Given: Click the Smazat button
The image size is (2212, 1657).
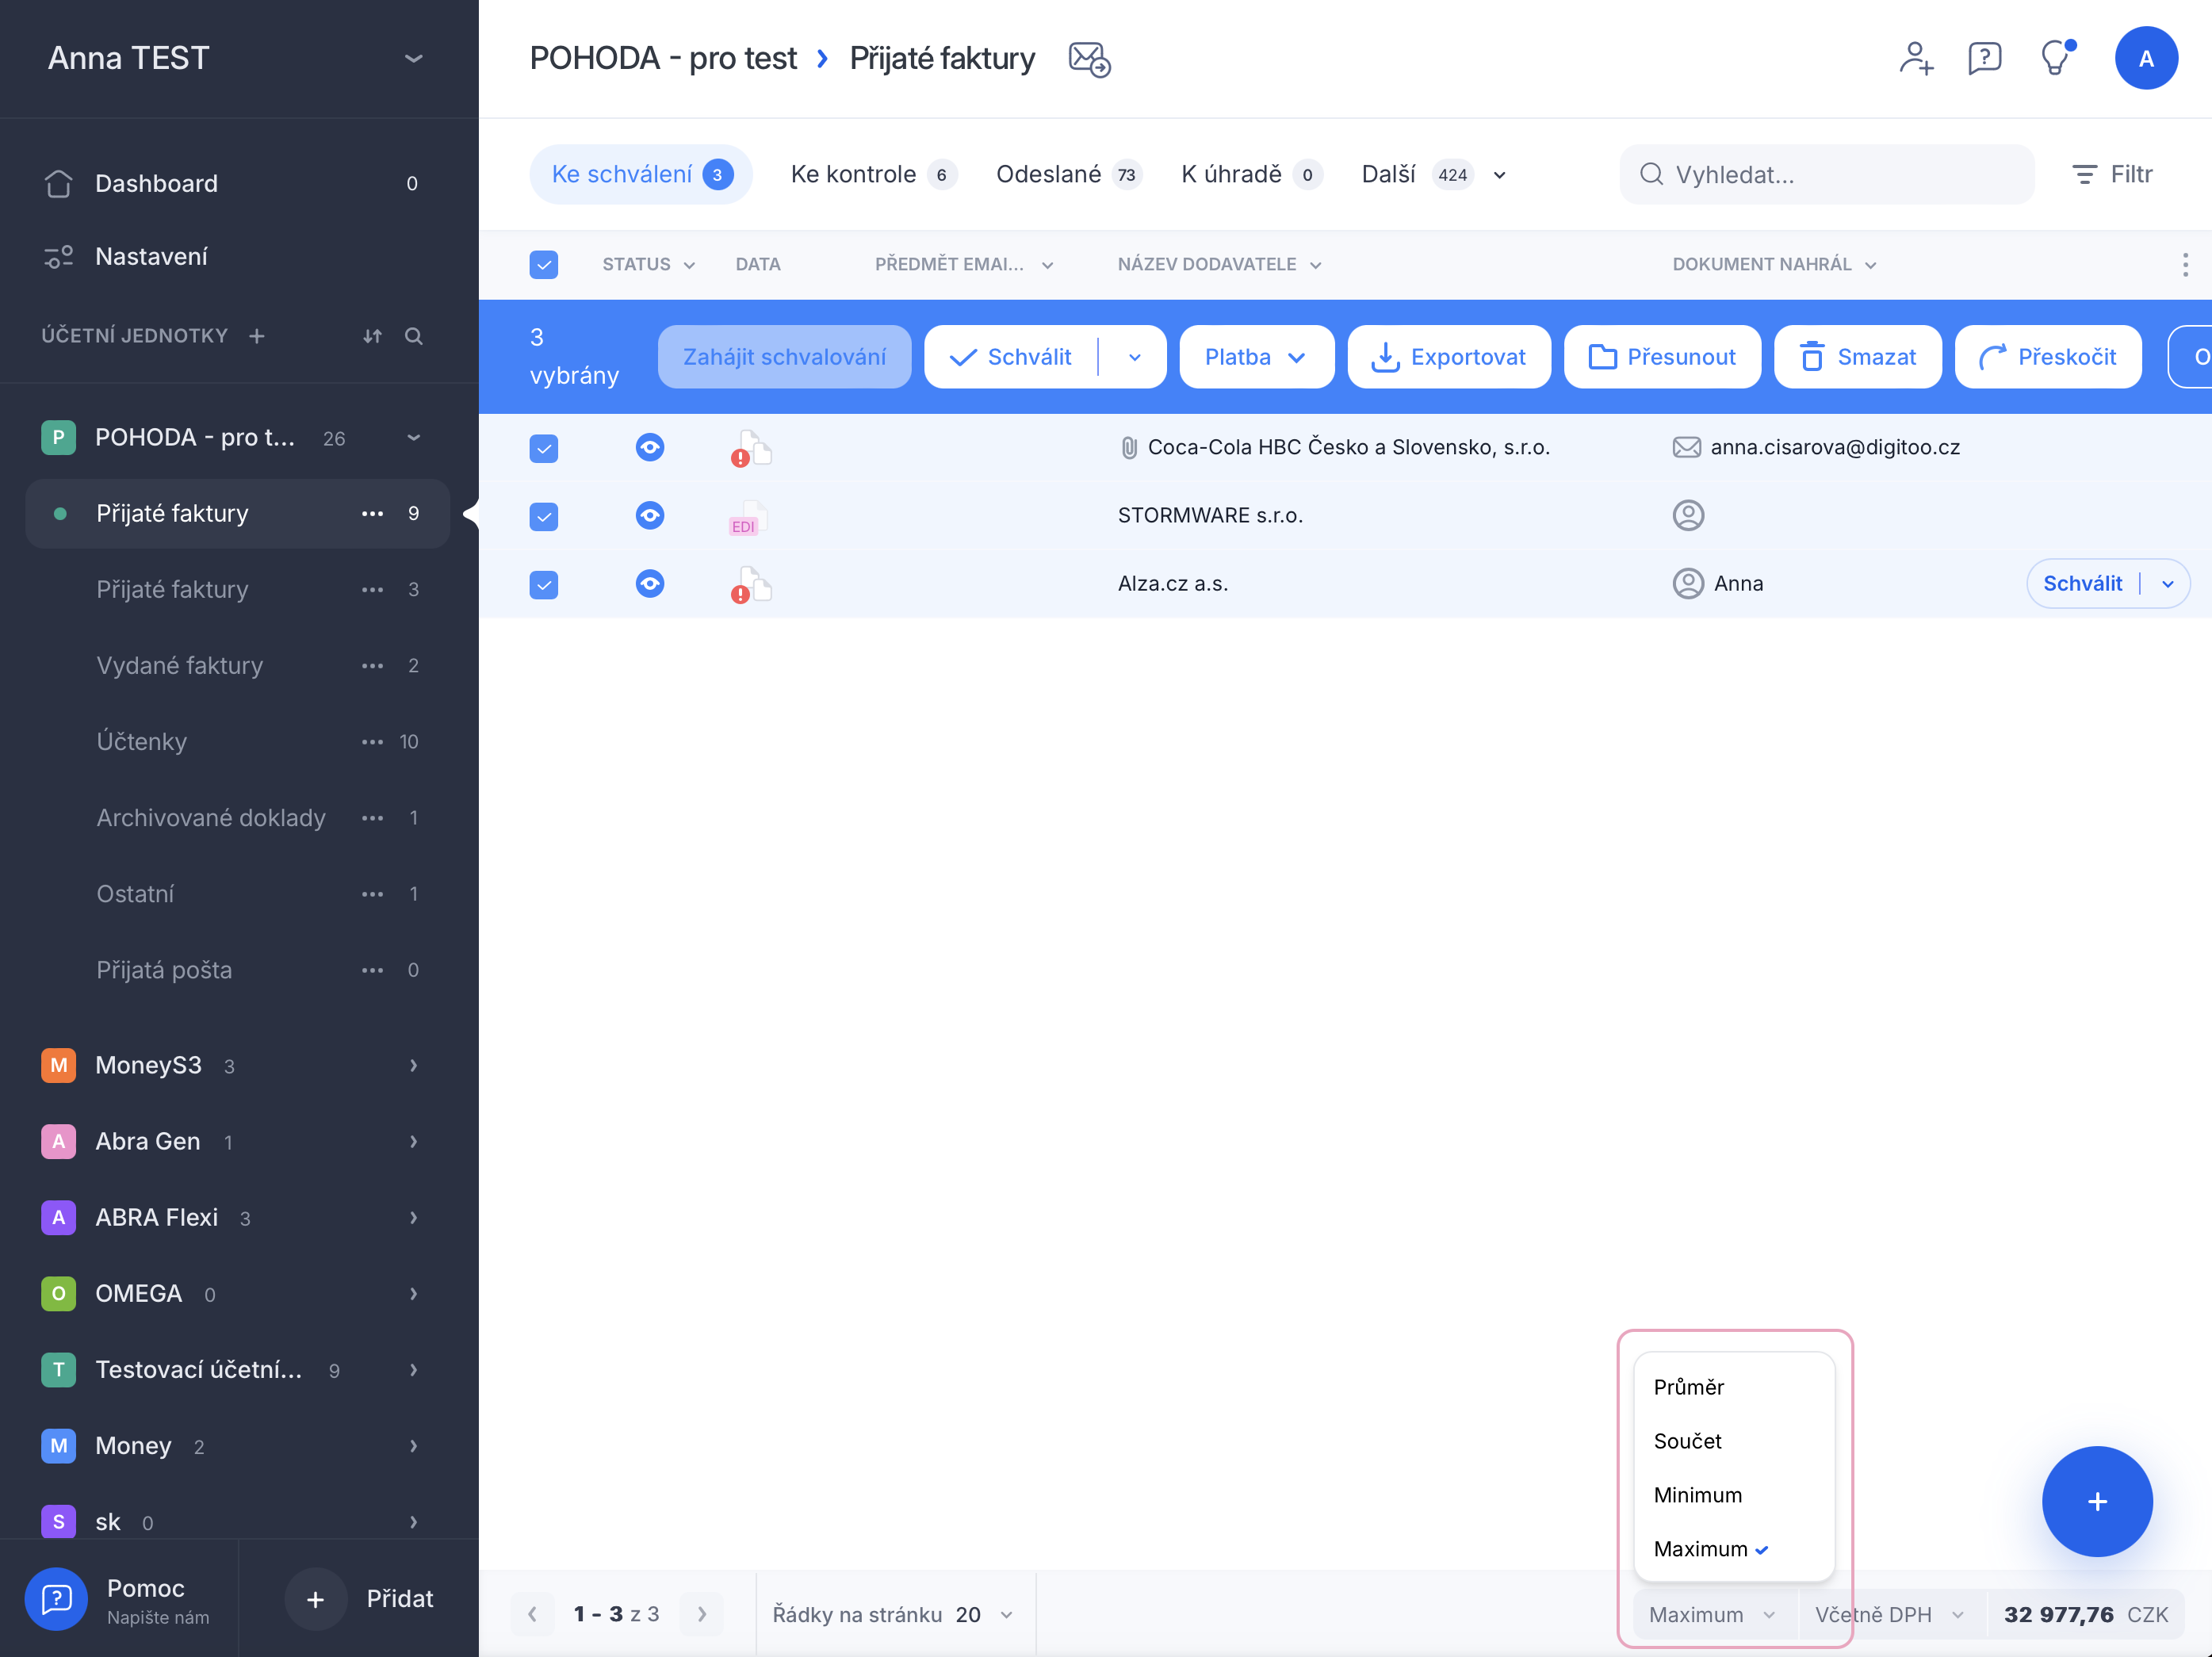Looking at the screenshot, I should [x=1857, y=357].
